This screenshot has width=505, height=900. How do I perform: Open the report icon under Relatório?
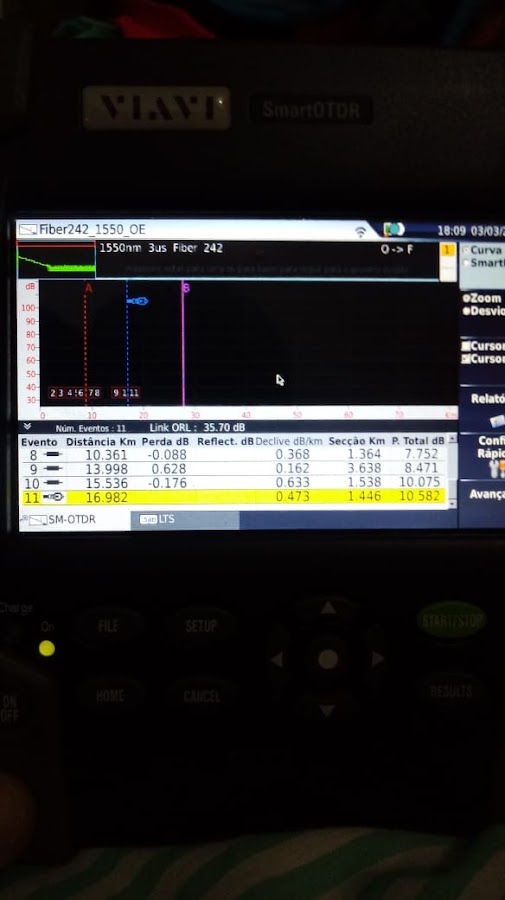[x=497, y=420]
